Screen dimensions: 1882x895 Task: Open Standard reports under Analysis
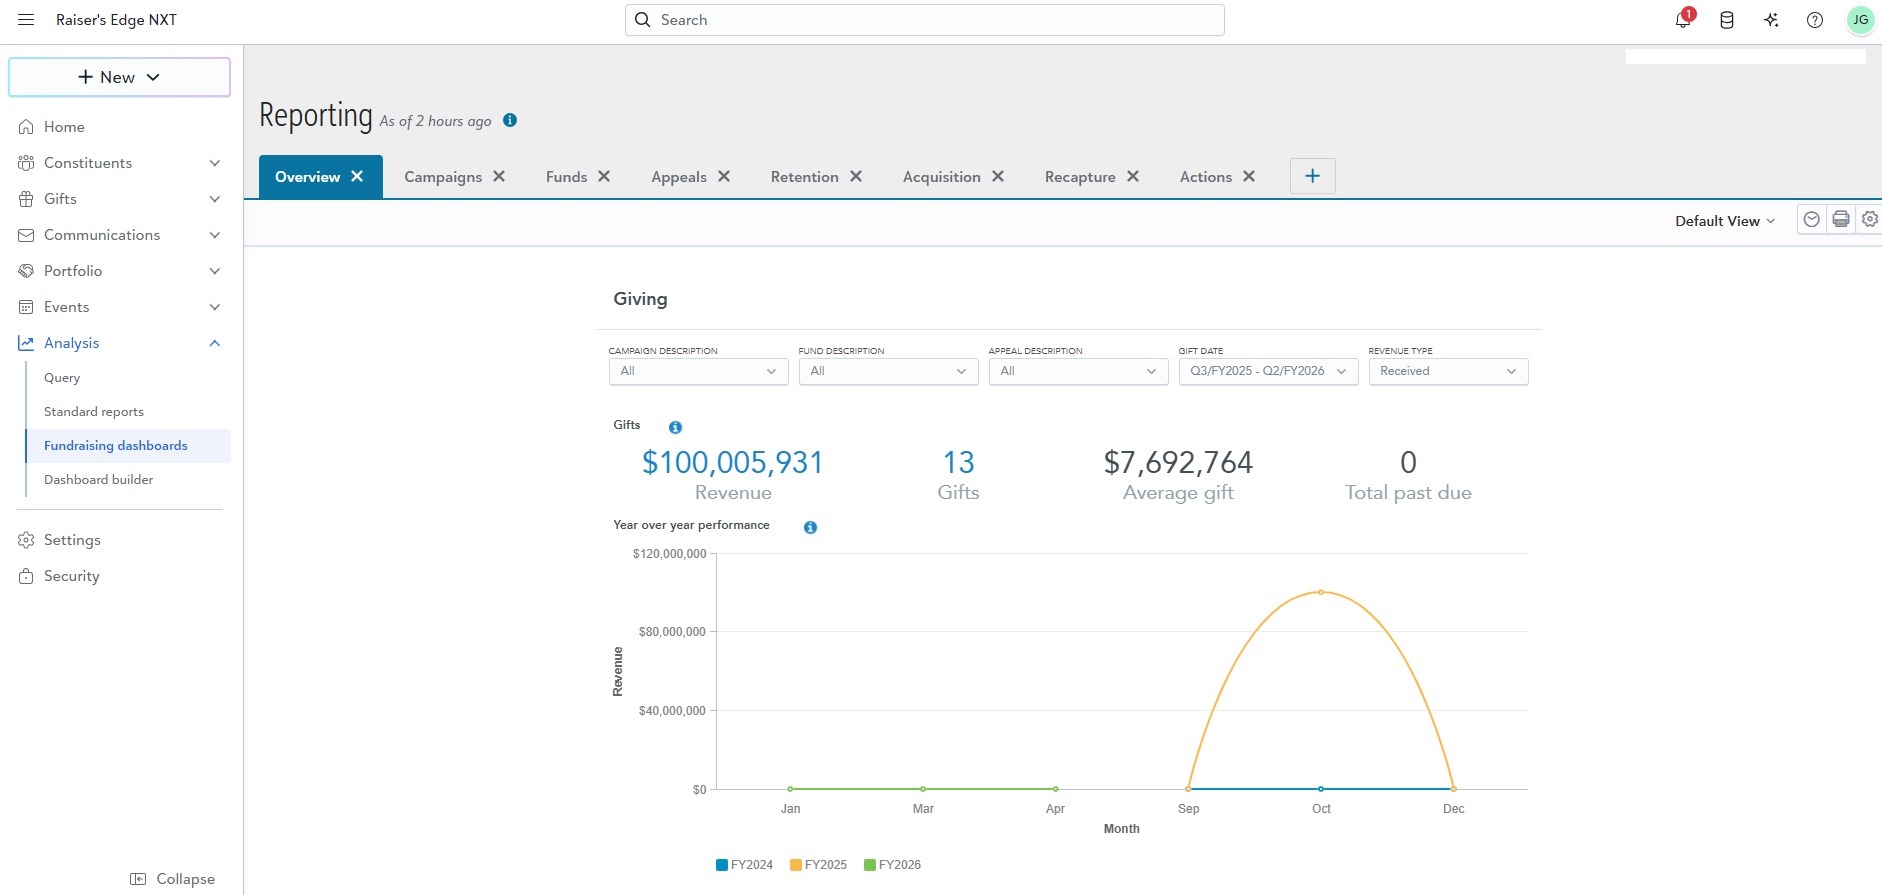[94, 412]
